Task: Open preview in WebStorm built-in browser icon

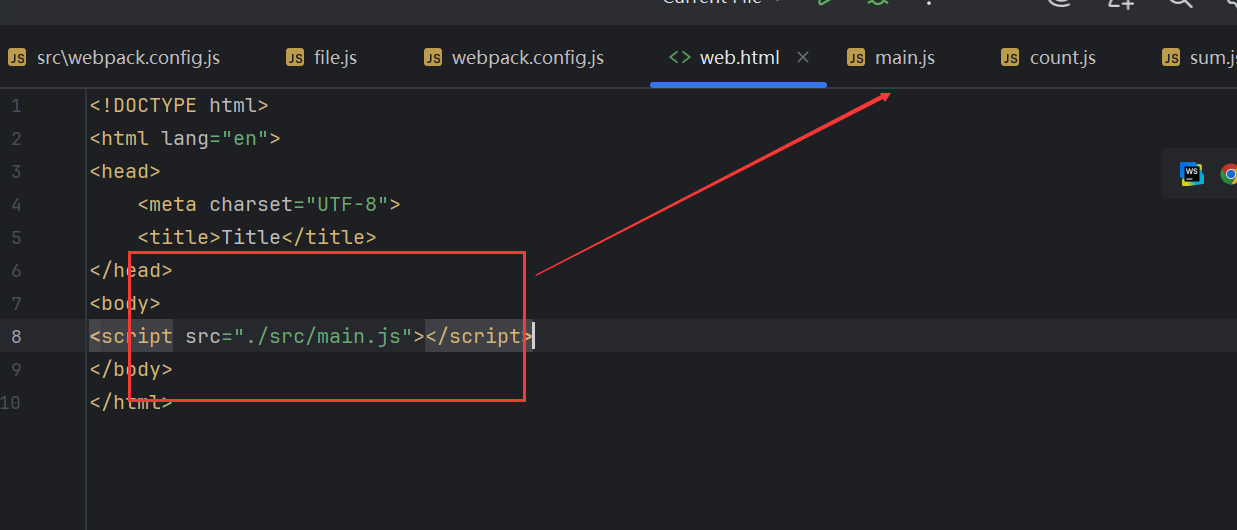Action: click(x=1191, y=174)
